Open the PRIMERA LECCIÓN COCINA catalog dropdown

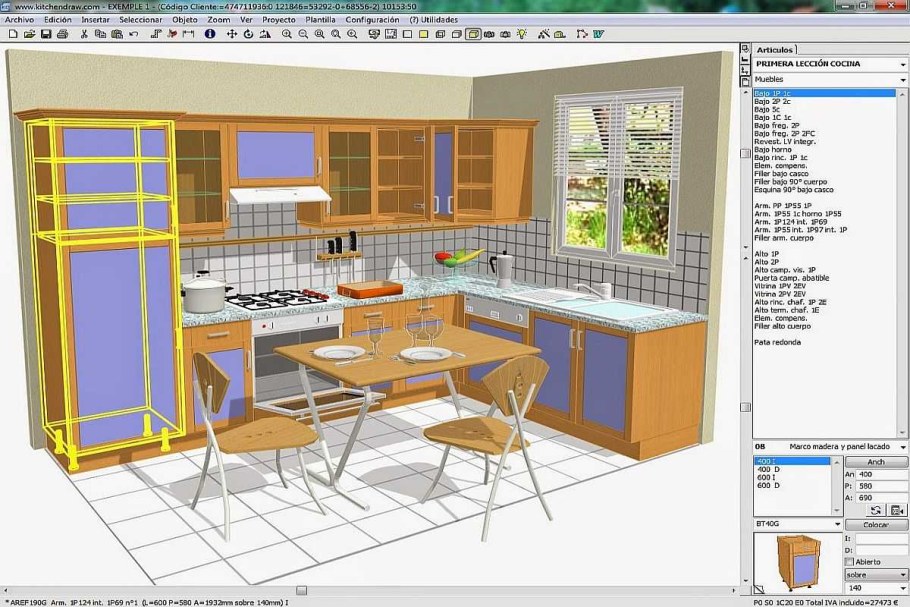(902, 63)
